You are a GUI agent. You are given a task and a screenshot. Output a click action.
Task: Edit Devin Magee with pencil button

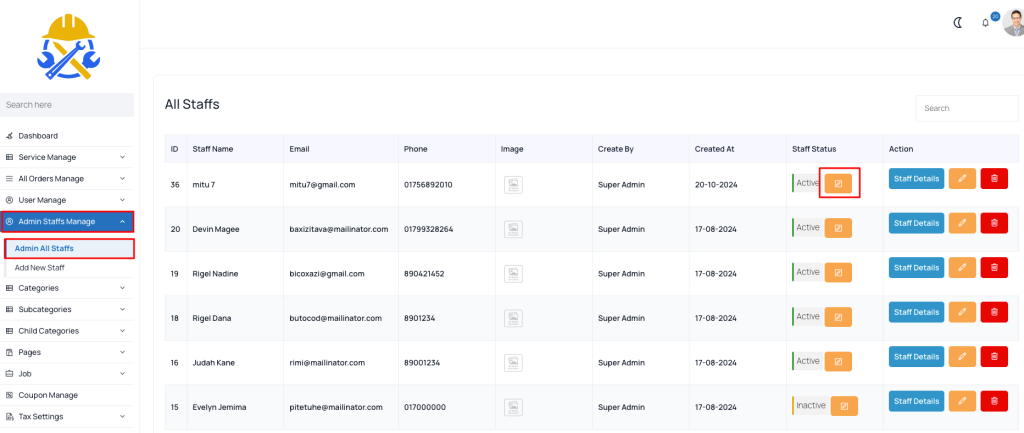click(x=962, y=223)
